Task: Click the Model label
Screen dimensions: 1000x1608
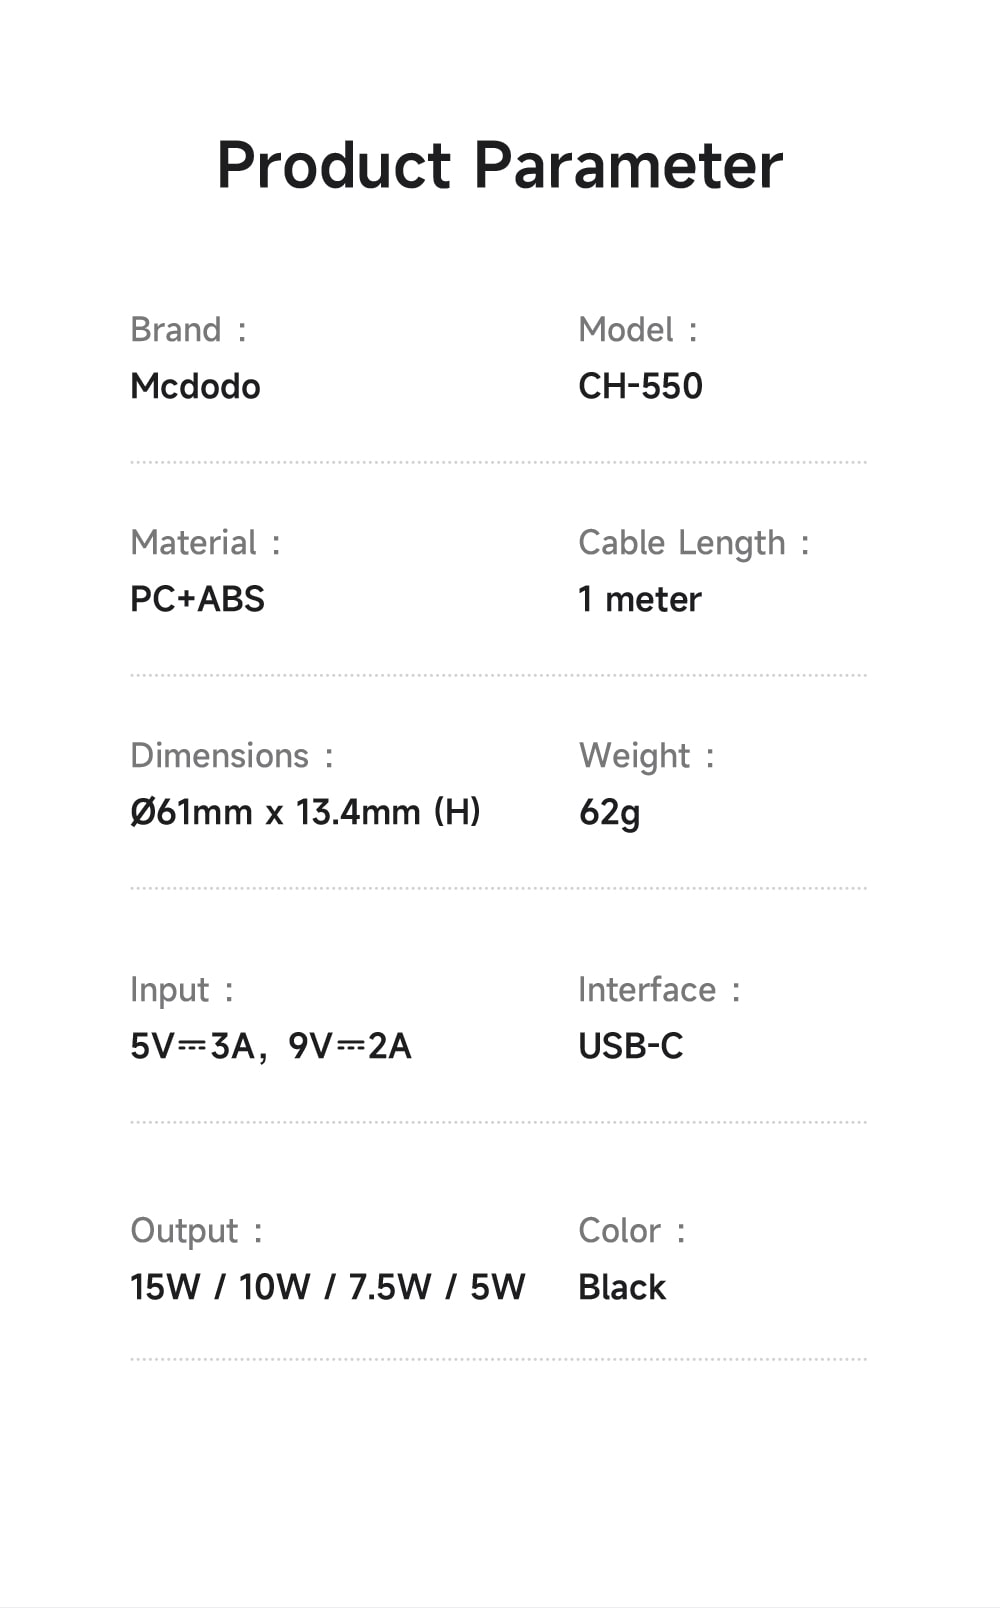Action: coord(626,329)
